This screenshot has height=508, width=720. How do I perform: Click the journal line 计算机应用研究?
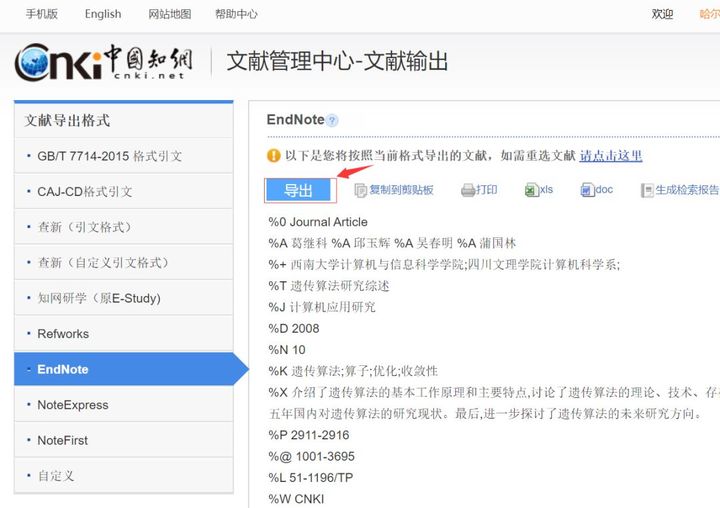pos(322,307)
